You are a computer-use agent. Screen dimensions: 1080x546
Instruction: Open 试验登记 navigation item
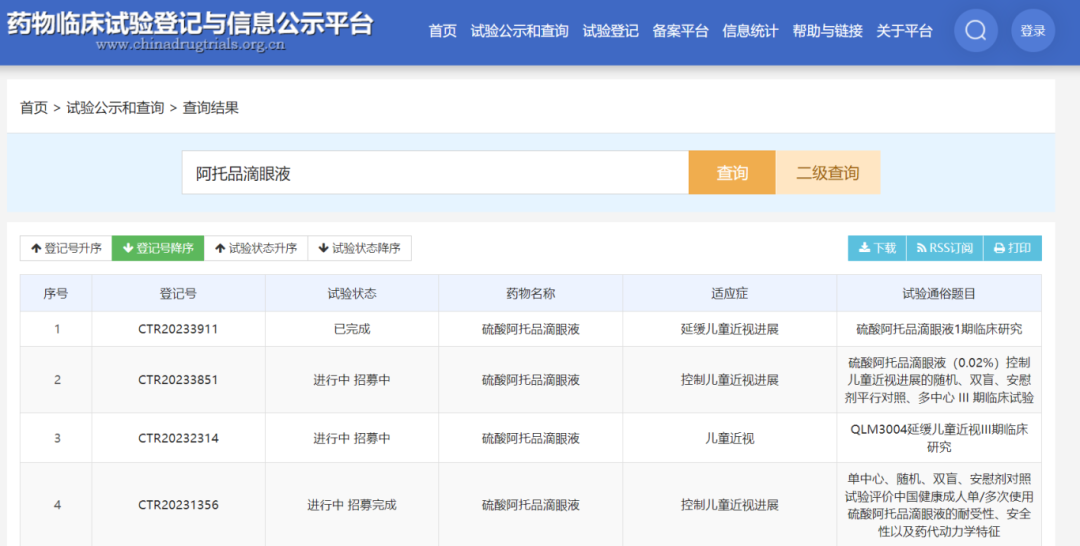pyautogui.click(x=610, y=31)
